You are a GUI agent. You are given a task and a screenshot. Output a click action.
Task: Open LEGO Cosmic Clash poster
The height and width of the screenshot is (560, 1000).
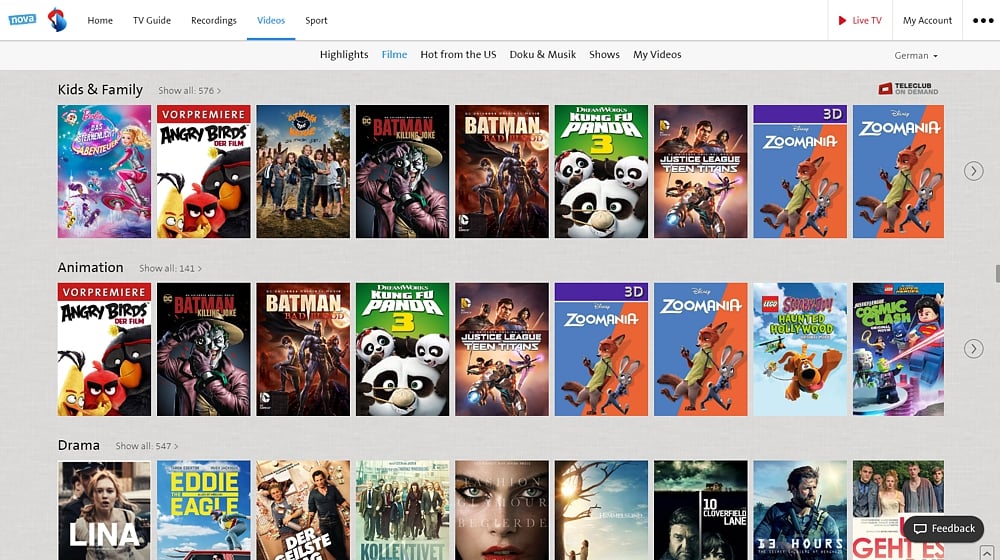pyautogui.click(x=898, y=350)
